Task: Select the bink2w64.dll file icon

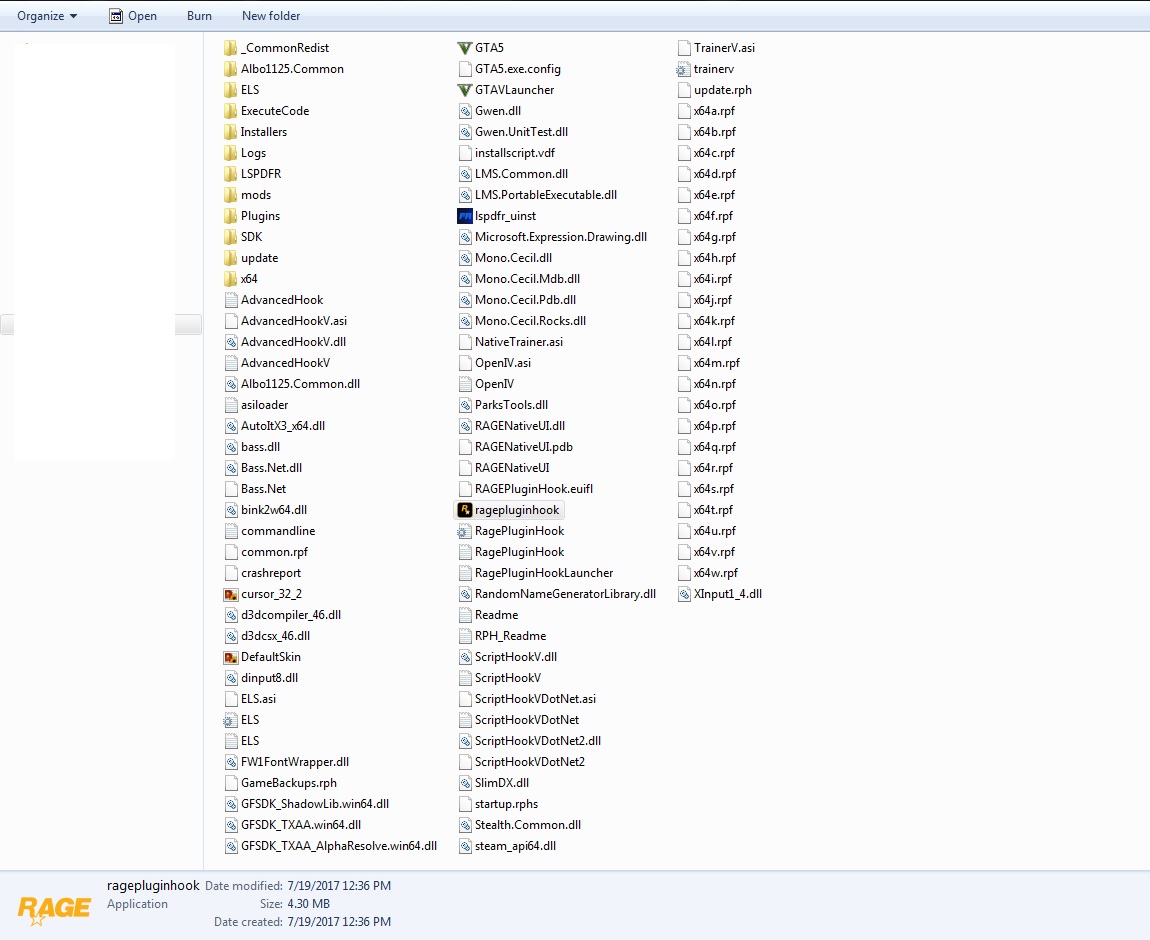Action: [230, 510]
